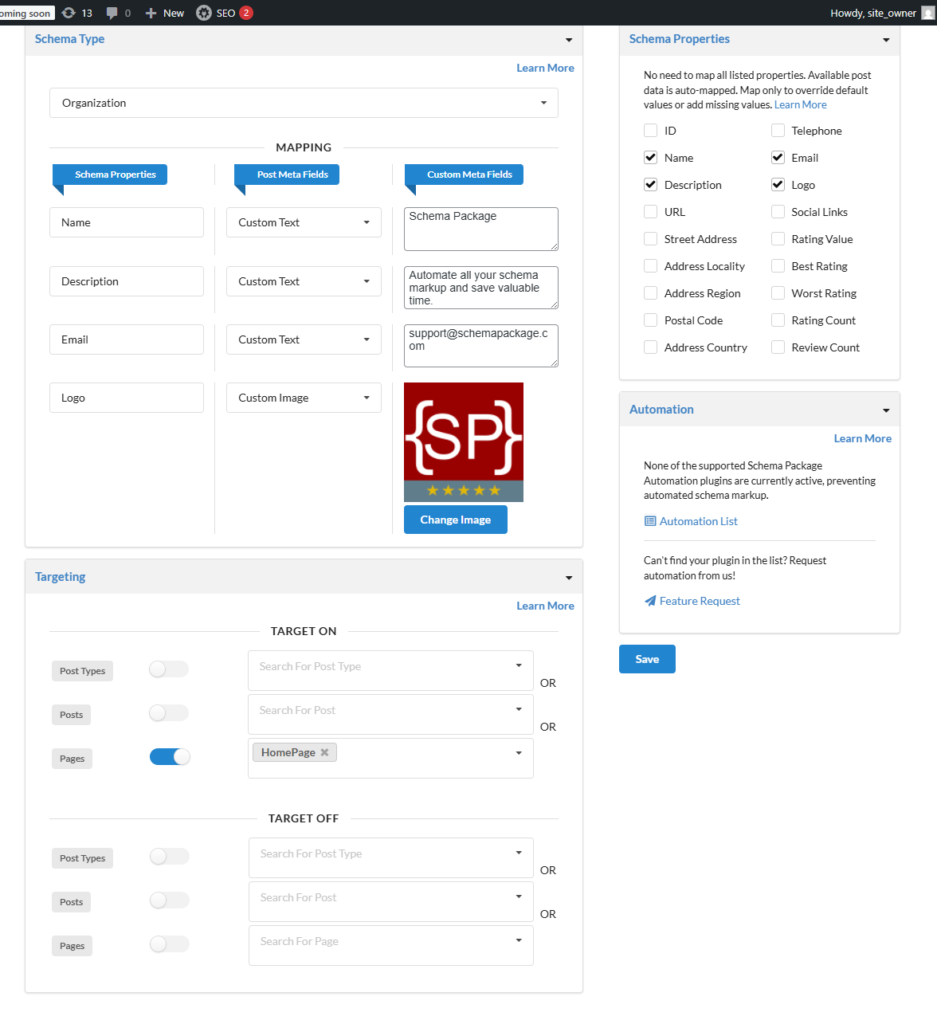
Task: Open the Organization schema type dropdown
Action: coord(304,103)
